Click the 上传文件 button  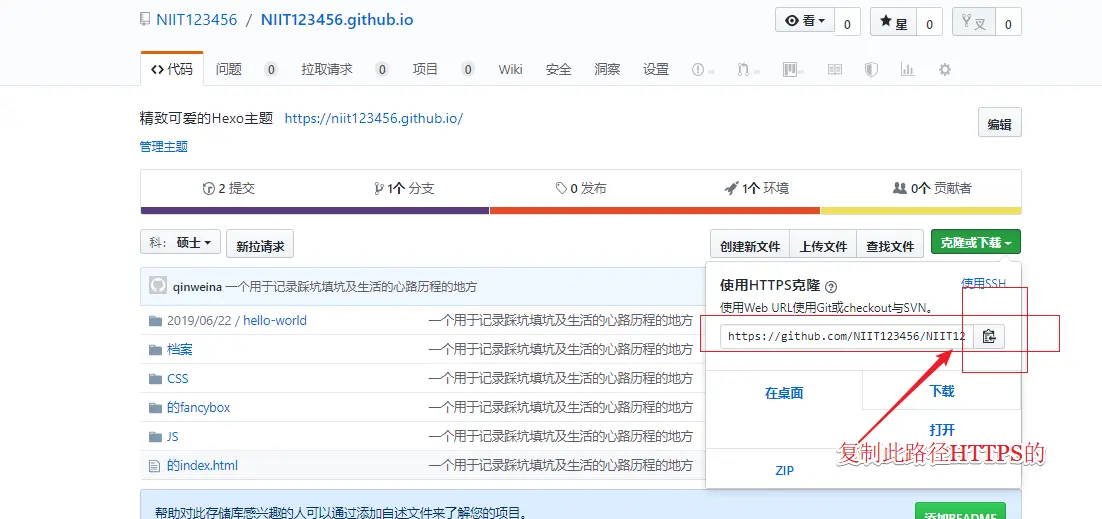click(823, 244)
